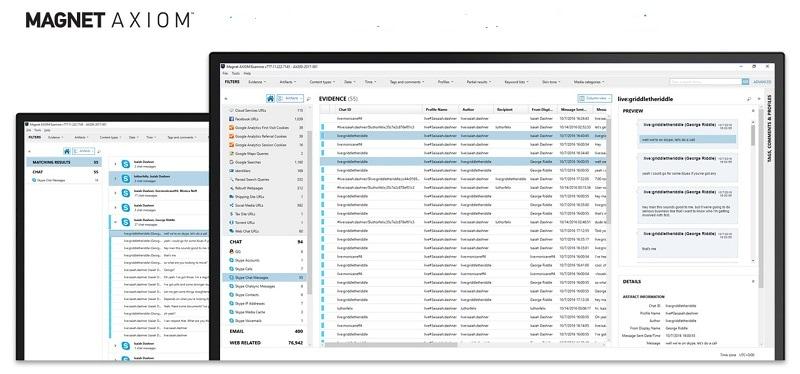Viewport: 800px width, 374px height.
Task: Click the QQ chat artifact icon
Action: [x=231, y=252]
